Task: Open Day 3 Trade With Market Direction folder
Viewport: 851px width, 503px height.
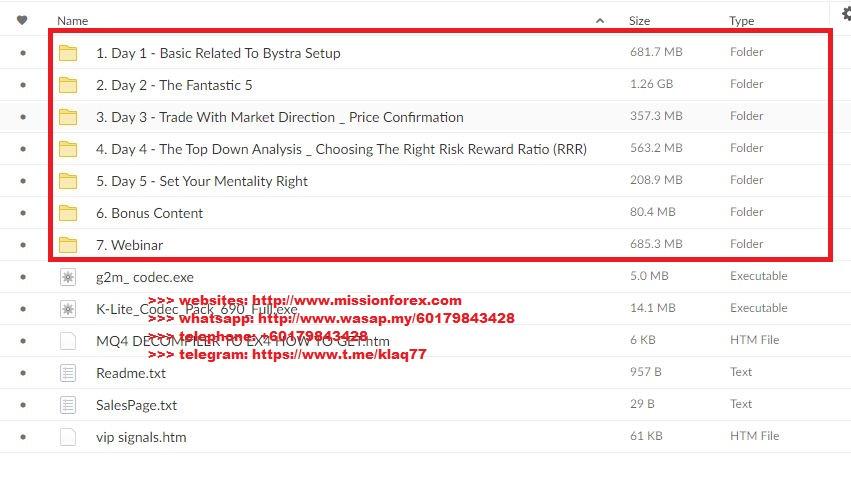Action: 279,117
